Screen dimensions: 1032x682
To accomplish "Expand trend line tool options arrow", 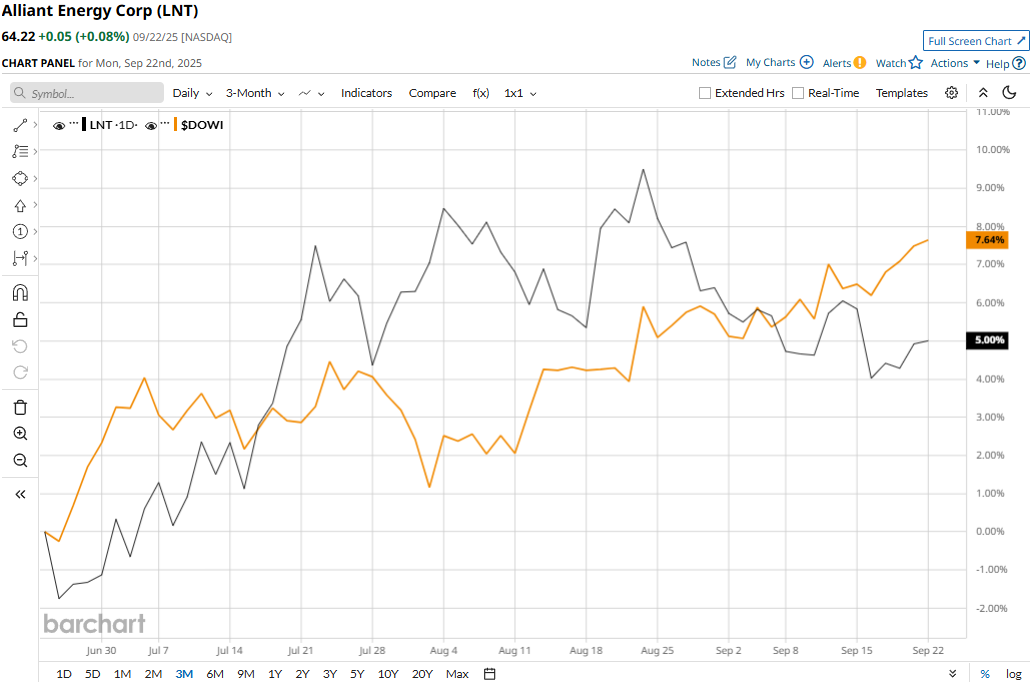I will tap(35, 124).
